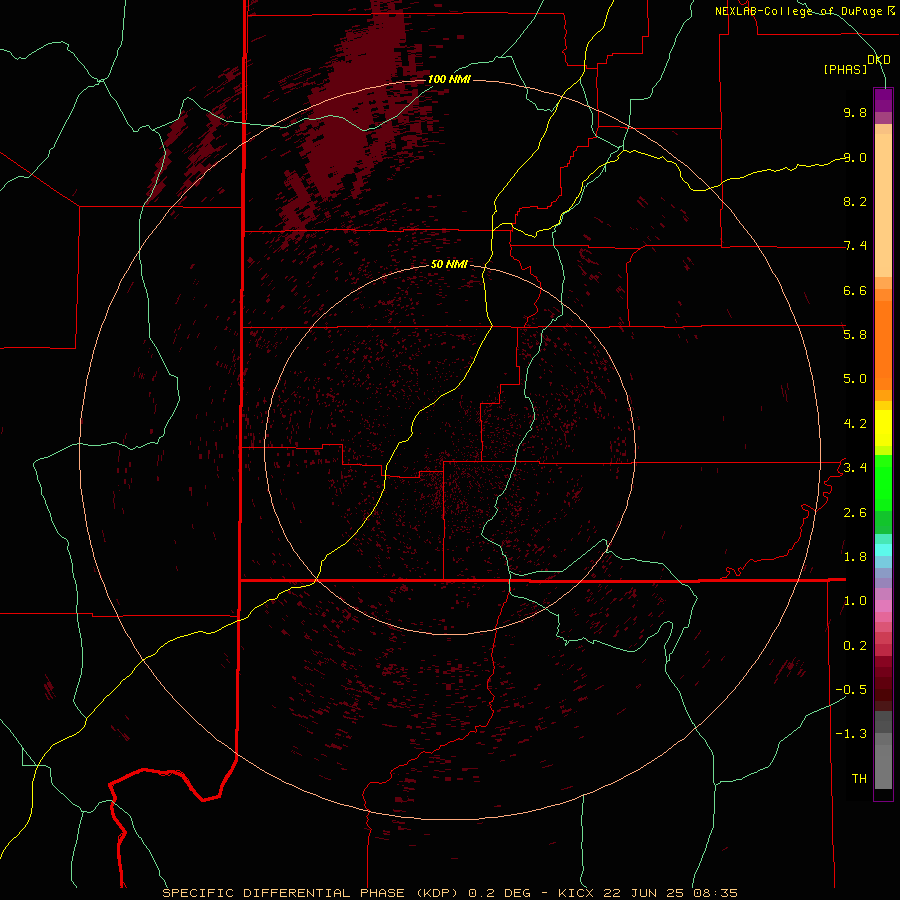
Task: Click the 1.0 scale label
Action: tap(855, 601)
